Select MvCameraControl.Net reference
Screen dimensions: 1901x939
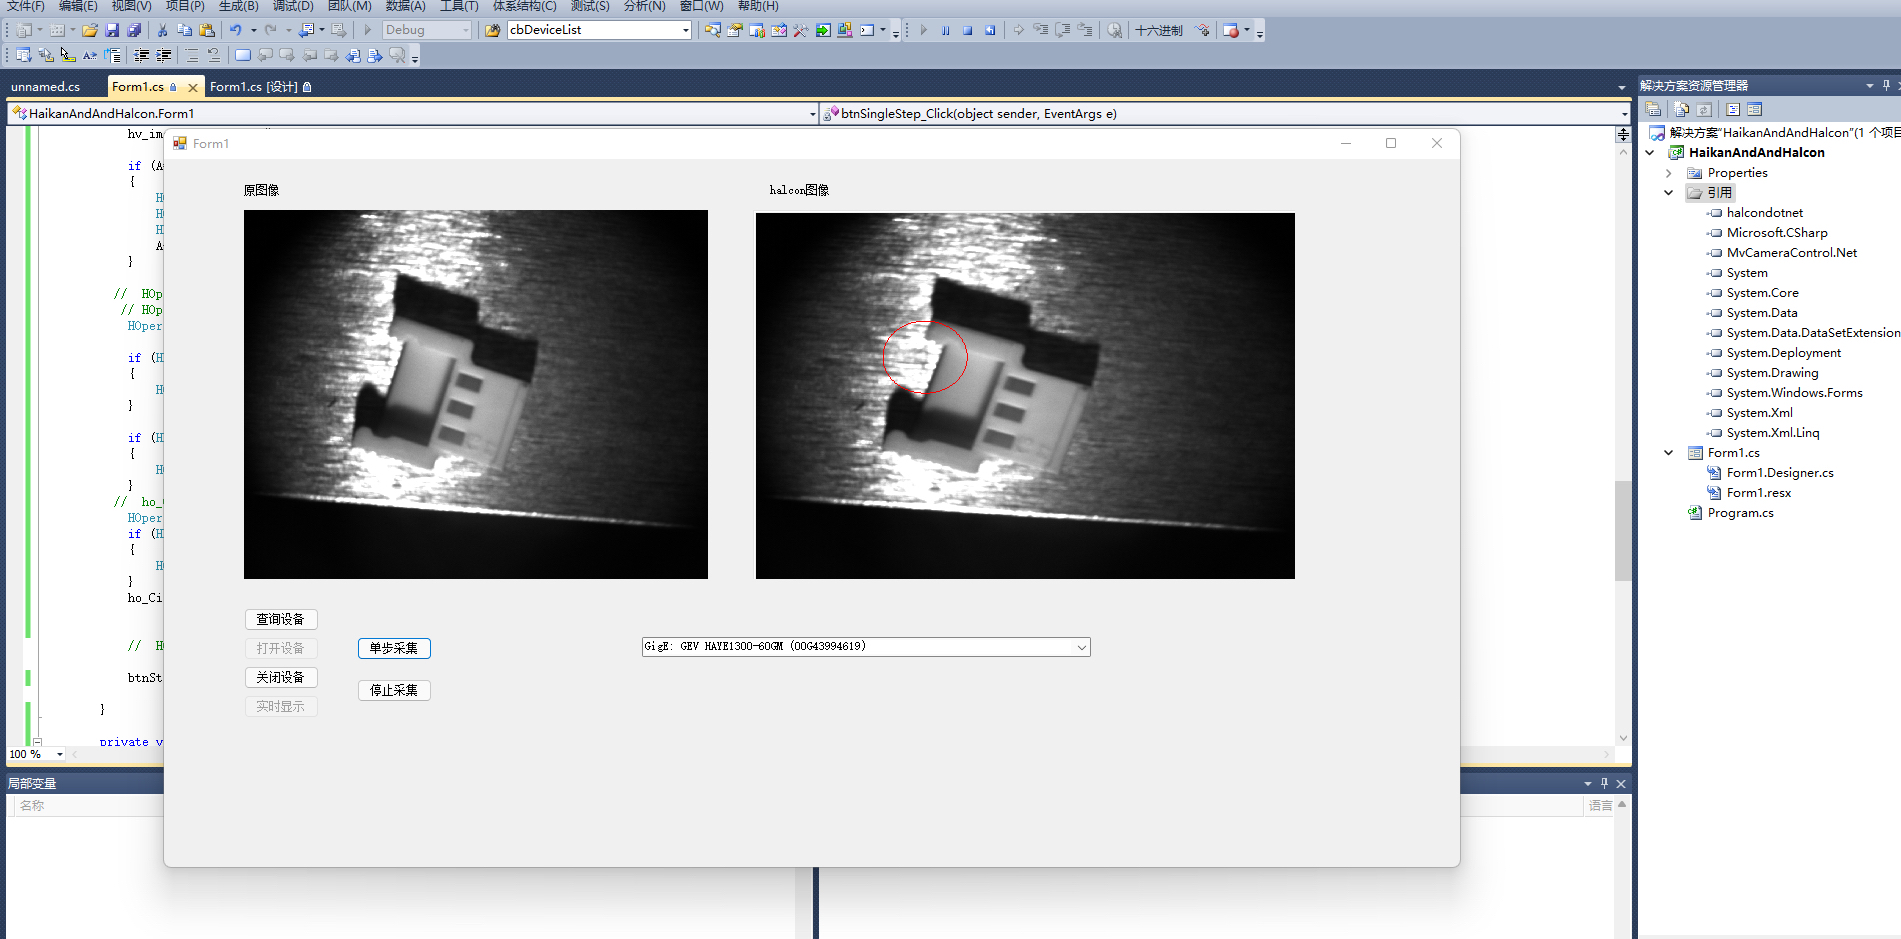coord(1791,253)
